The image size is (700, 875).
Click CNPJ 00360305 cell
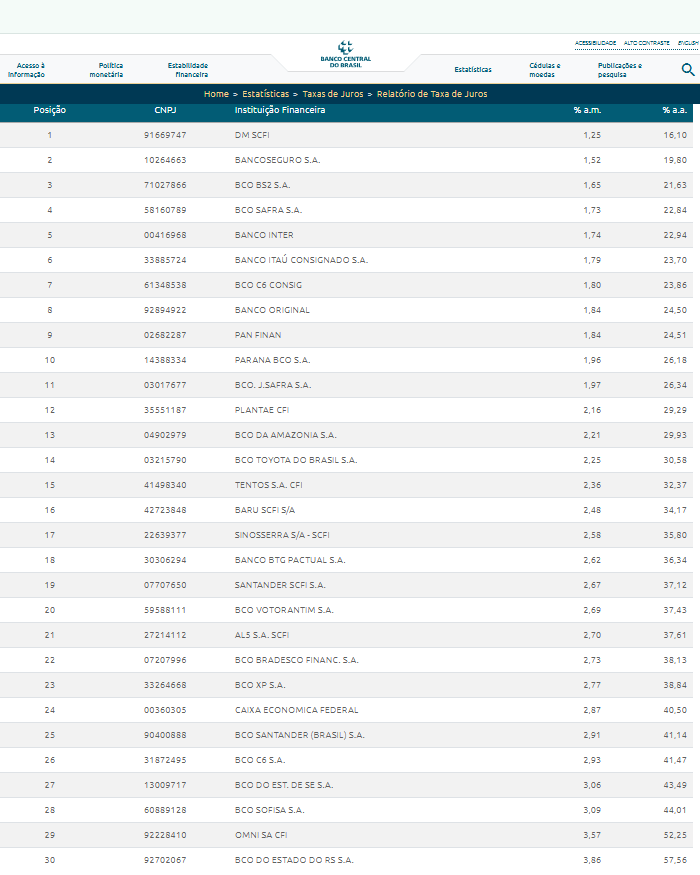(x=165, y=710)
